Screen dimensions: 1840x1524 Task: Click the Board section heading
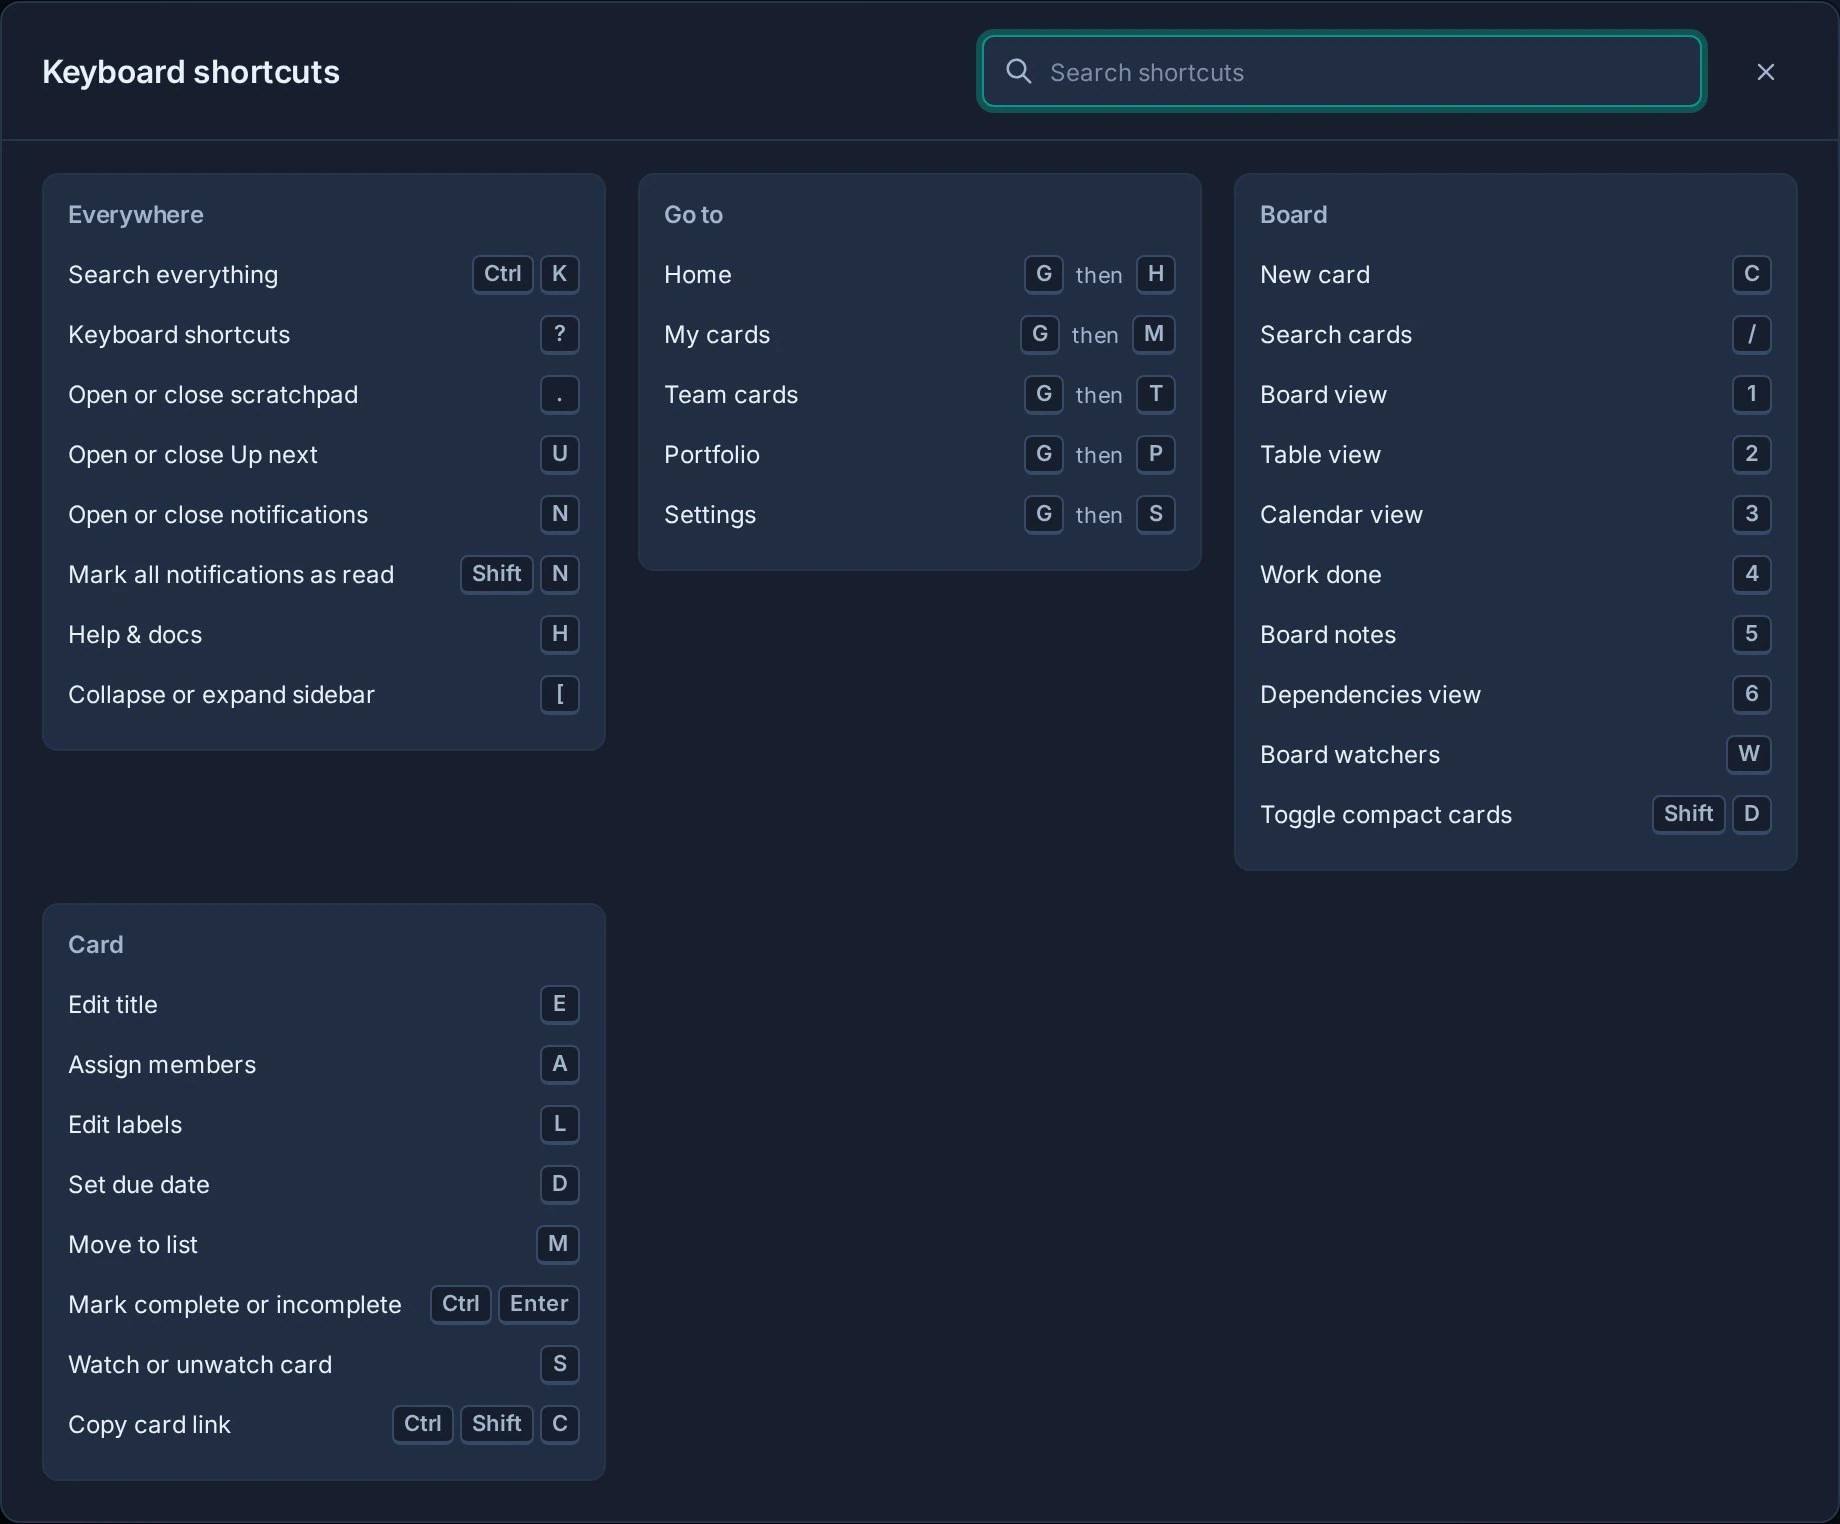(x=1293, y=215)
